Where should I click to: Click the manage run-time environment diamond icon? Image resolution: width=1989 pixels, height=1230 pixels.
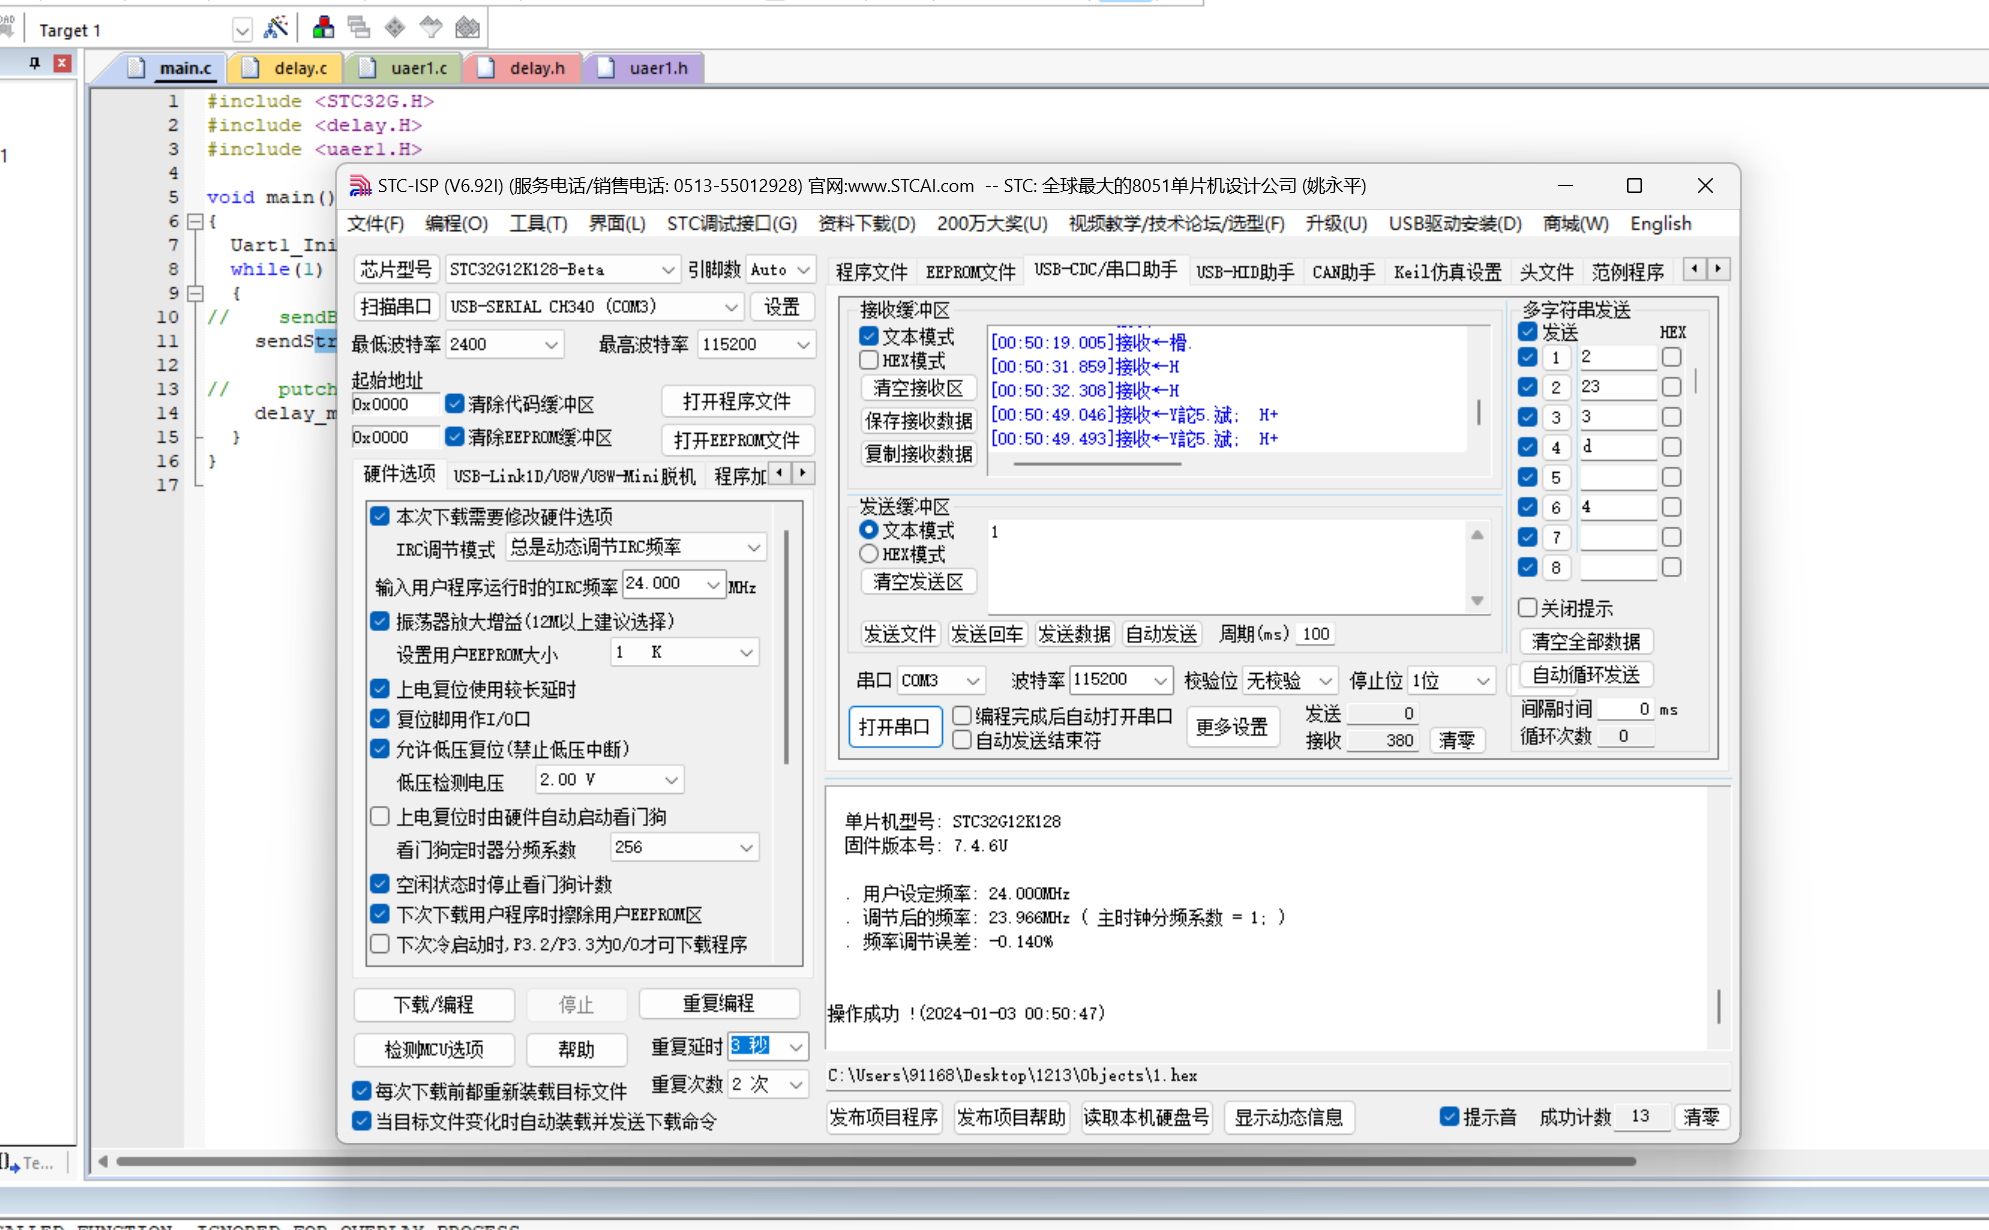(395, 28)
